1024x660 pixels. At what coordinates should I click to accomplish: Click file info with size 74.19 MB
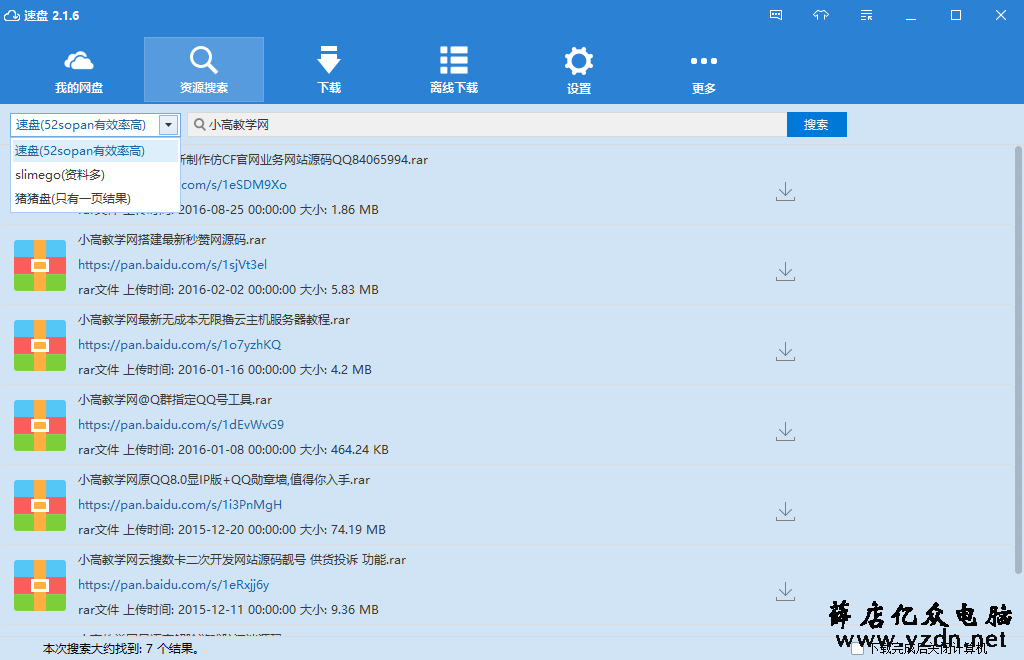tap(232, 529)
